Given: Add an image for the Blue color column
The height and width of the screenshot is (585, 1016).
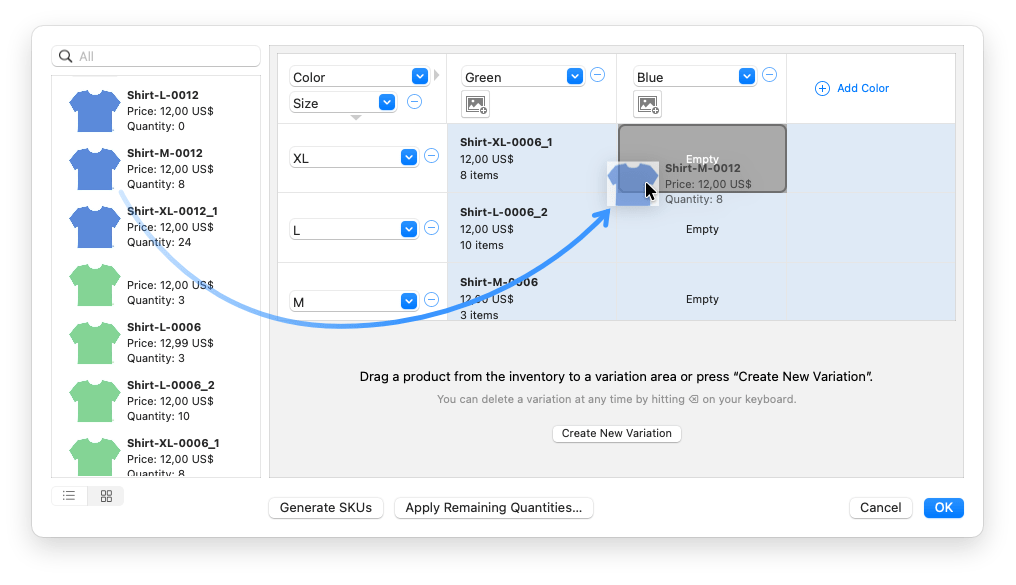Looking at the screenshot, I should click(648, 104).
